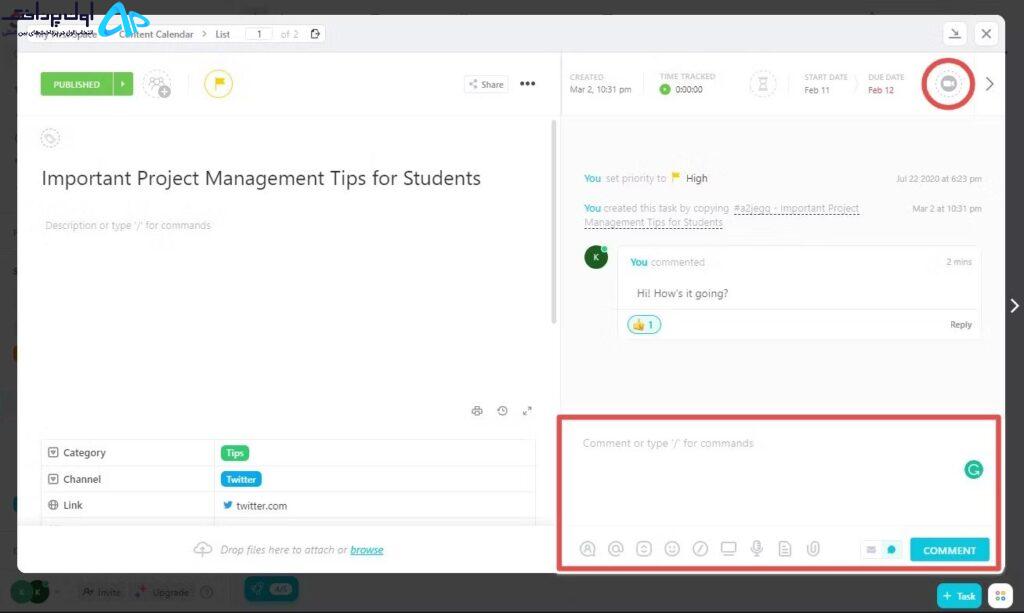Click the paperclip attachment icon

pyautogui.click(x=813, y=549)
